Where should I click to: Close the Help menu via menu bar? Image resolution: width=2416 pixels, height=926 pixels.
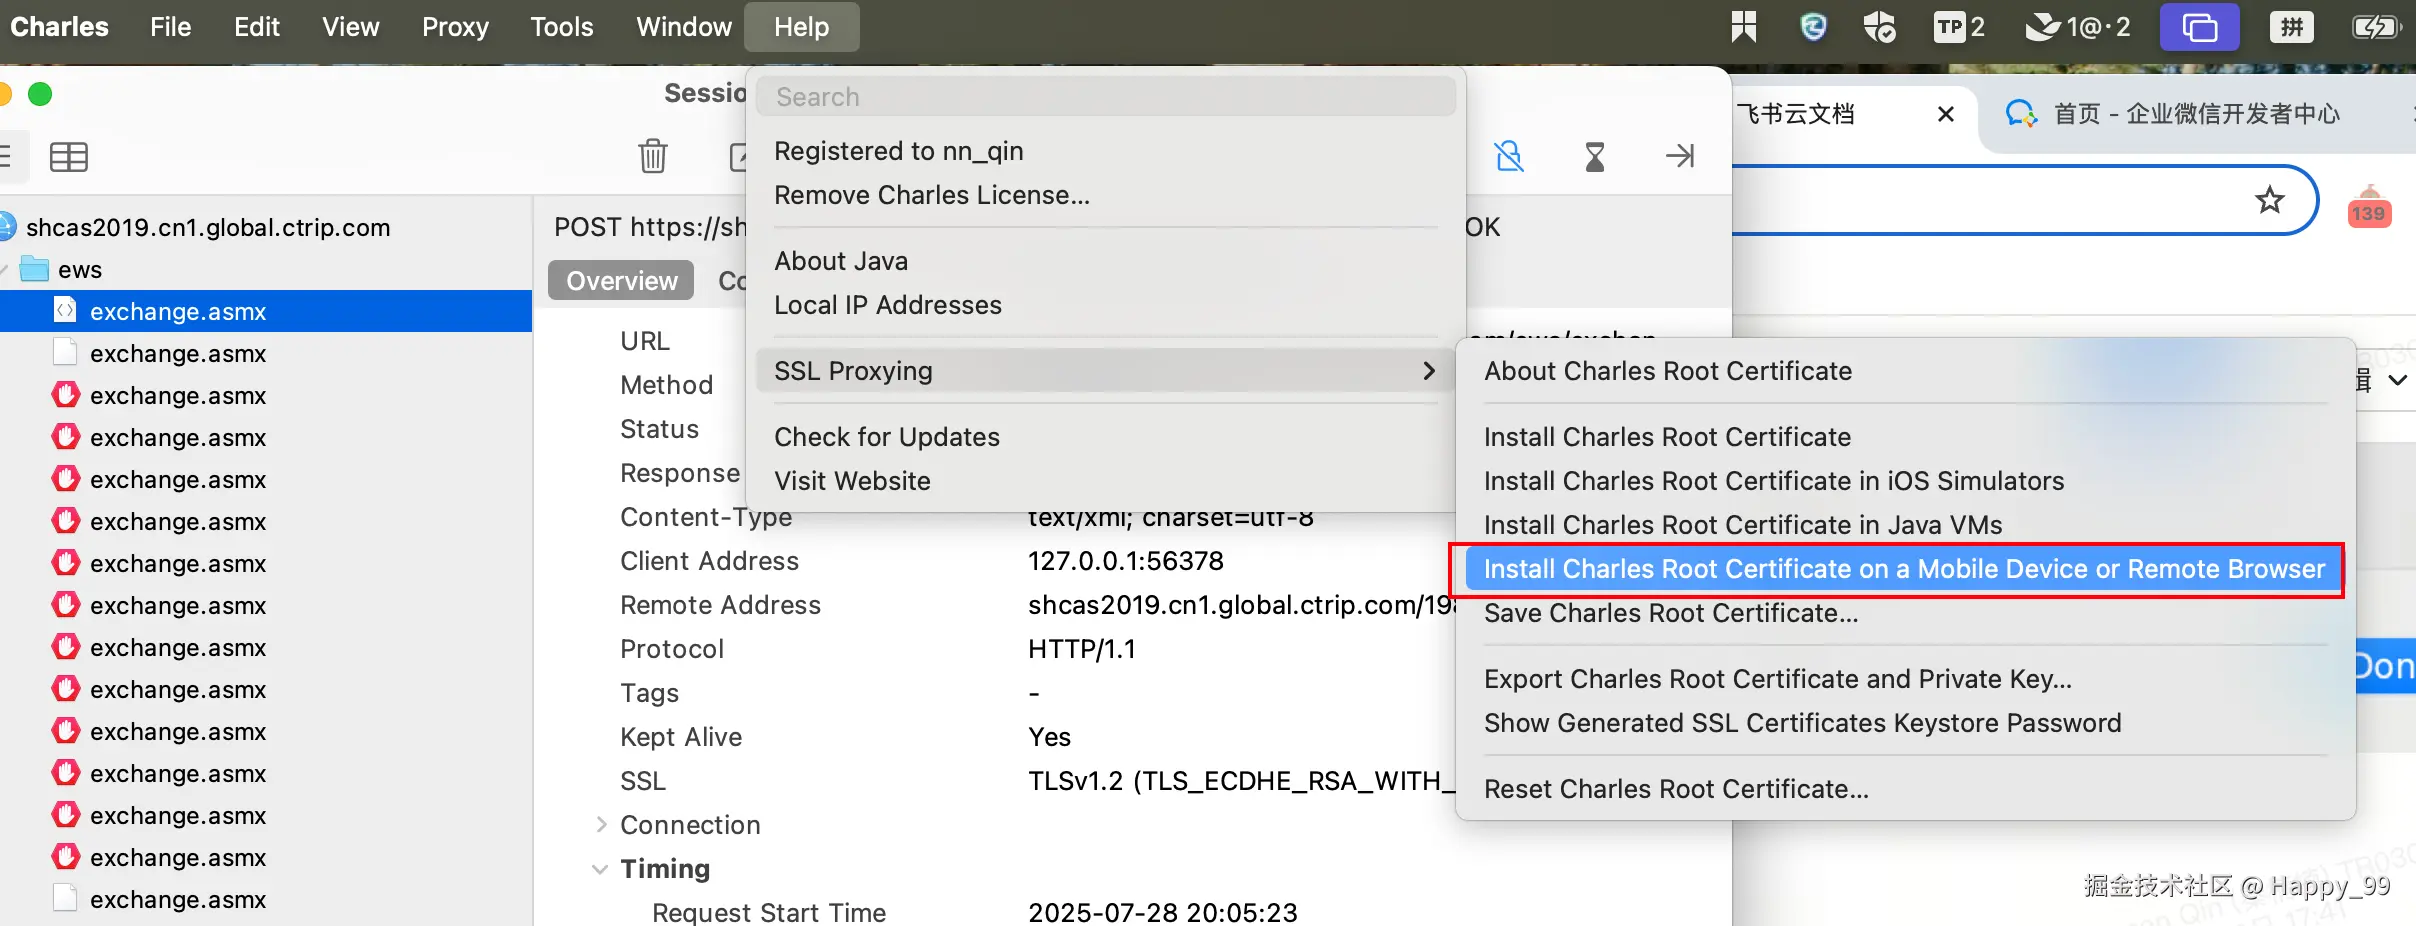coord(802,27)
